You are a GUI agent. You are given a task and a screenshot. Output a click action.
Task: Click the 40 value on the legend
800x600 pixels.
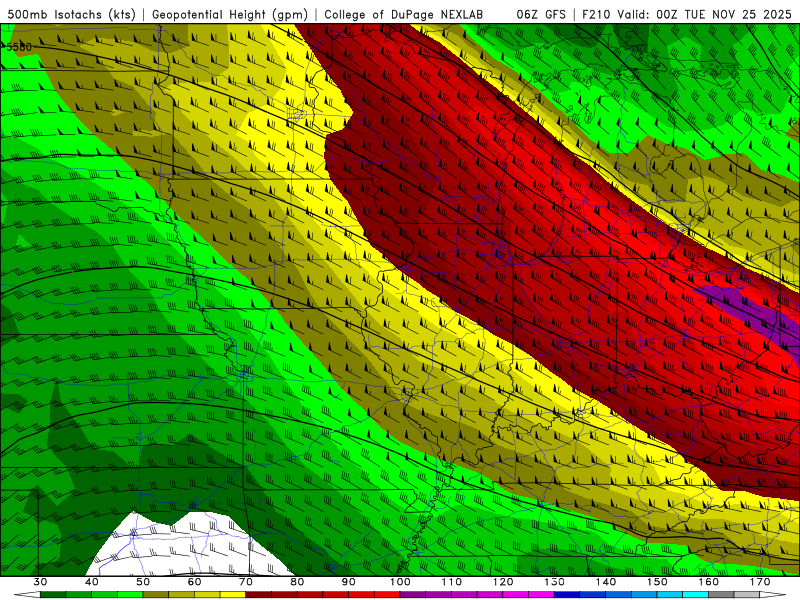click(92, 582)
